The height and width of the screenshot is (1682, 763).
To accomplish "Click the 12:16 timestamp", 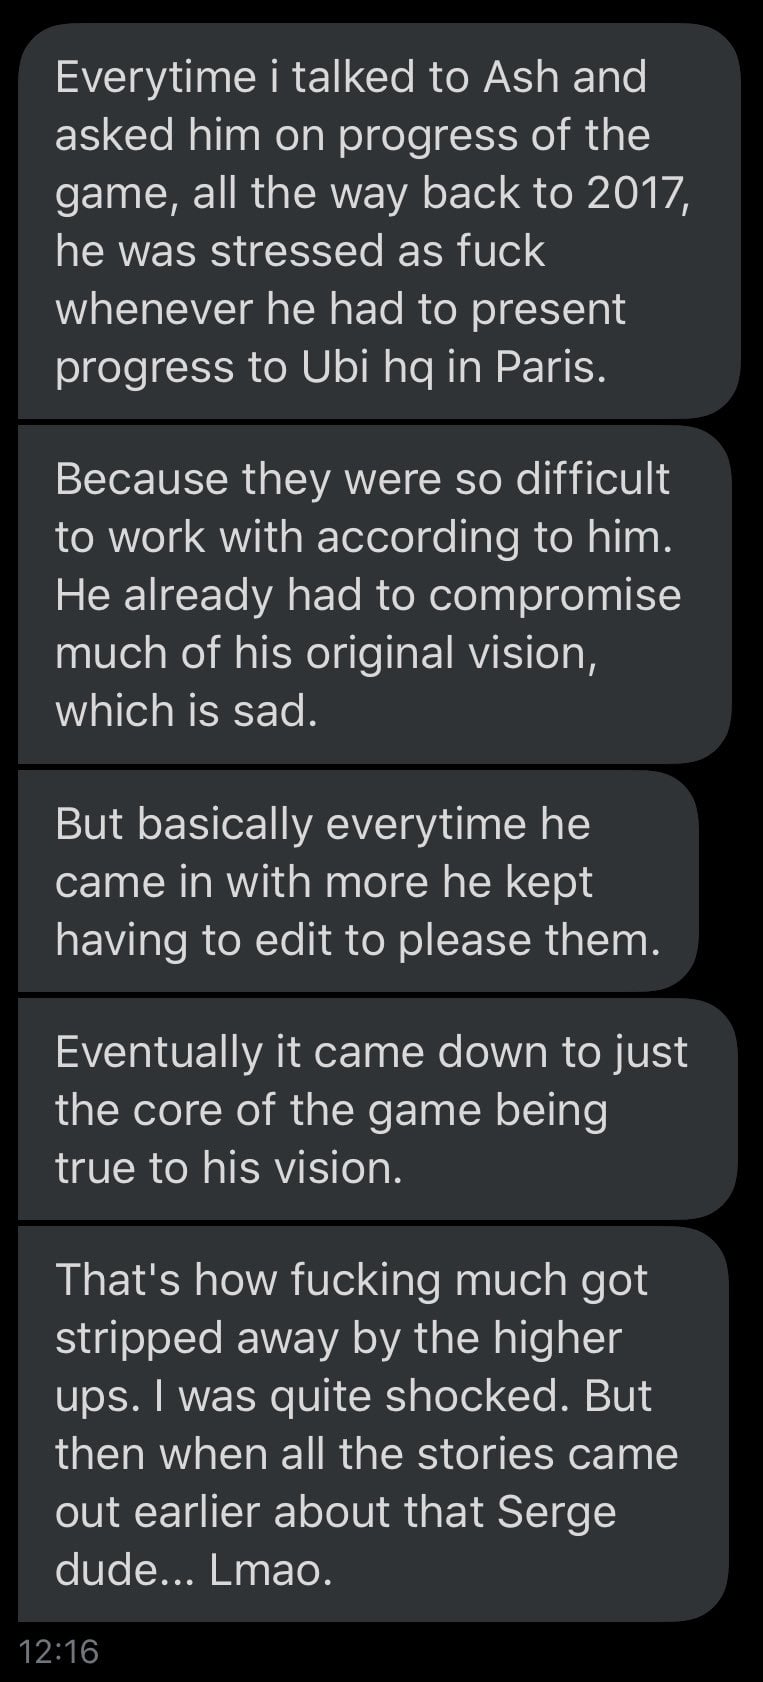I will [59, 1651].
